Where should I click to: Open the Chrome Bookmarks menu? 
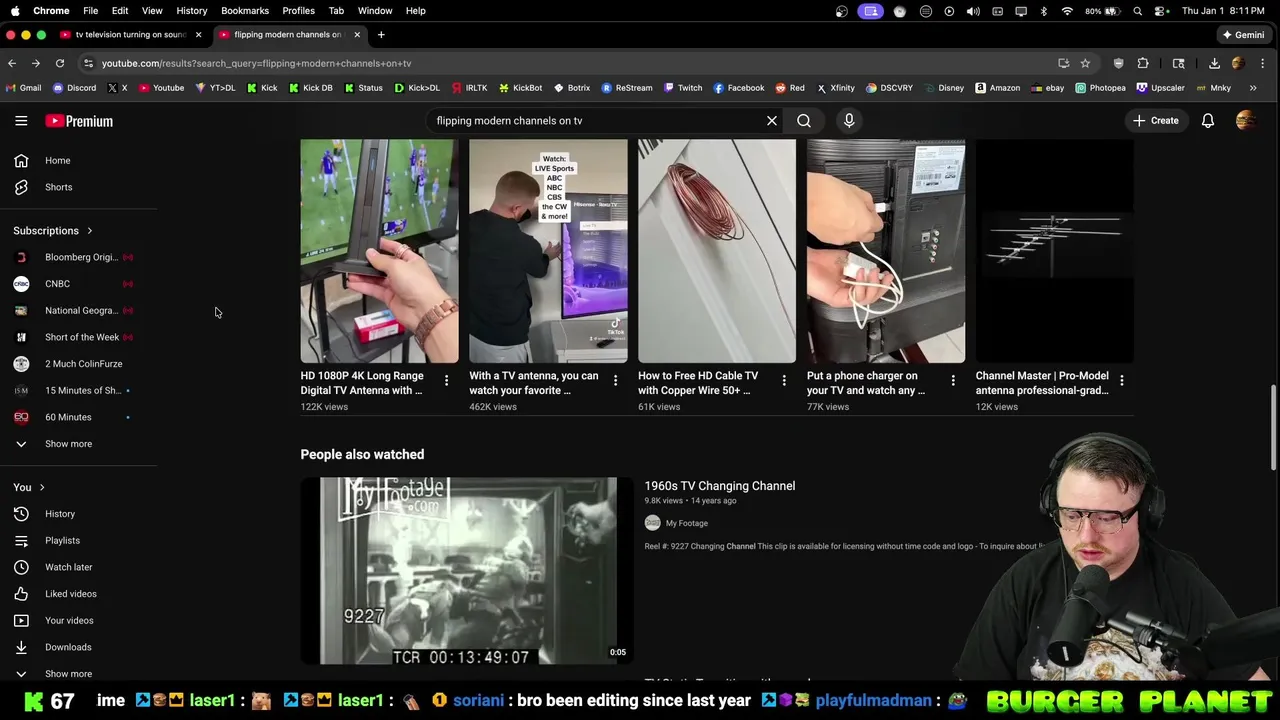(x=245, y=10)
